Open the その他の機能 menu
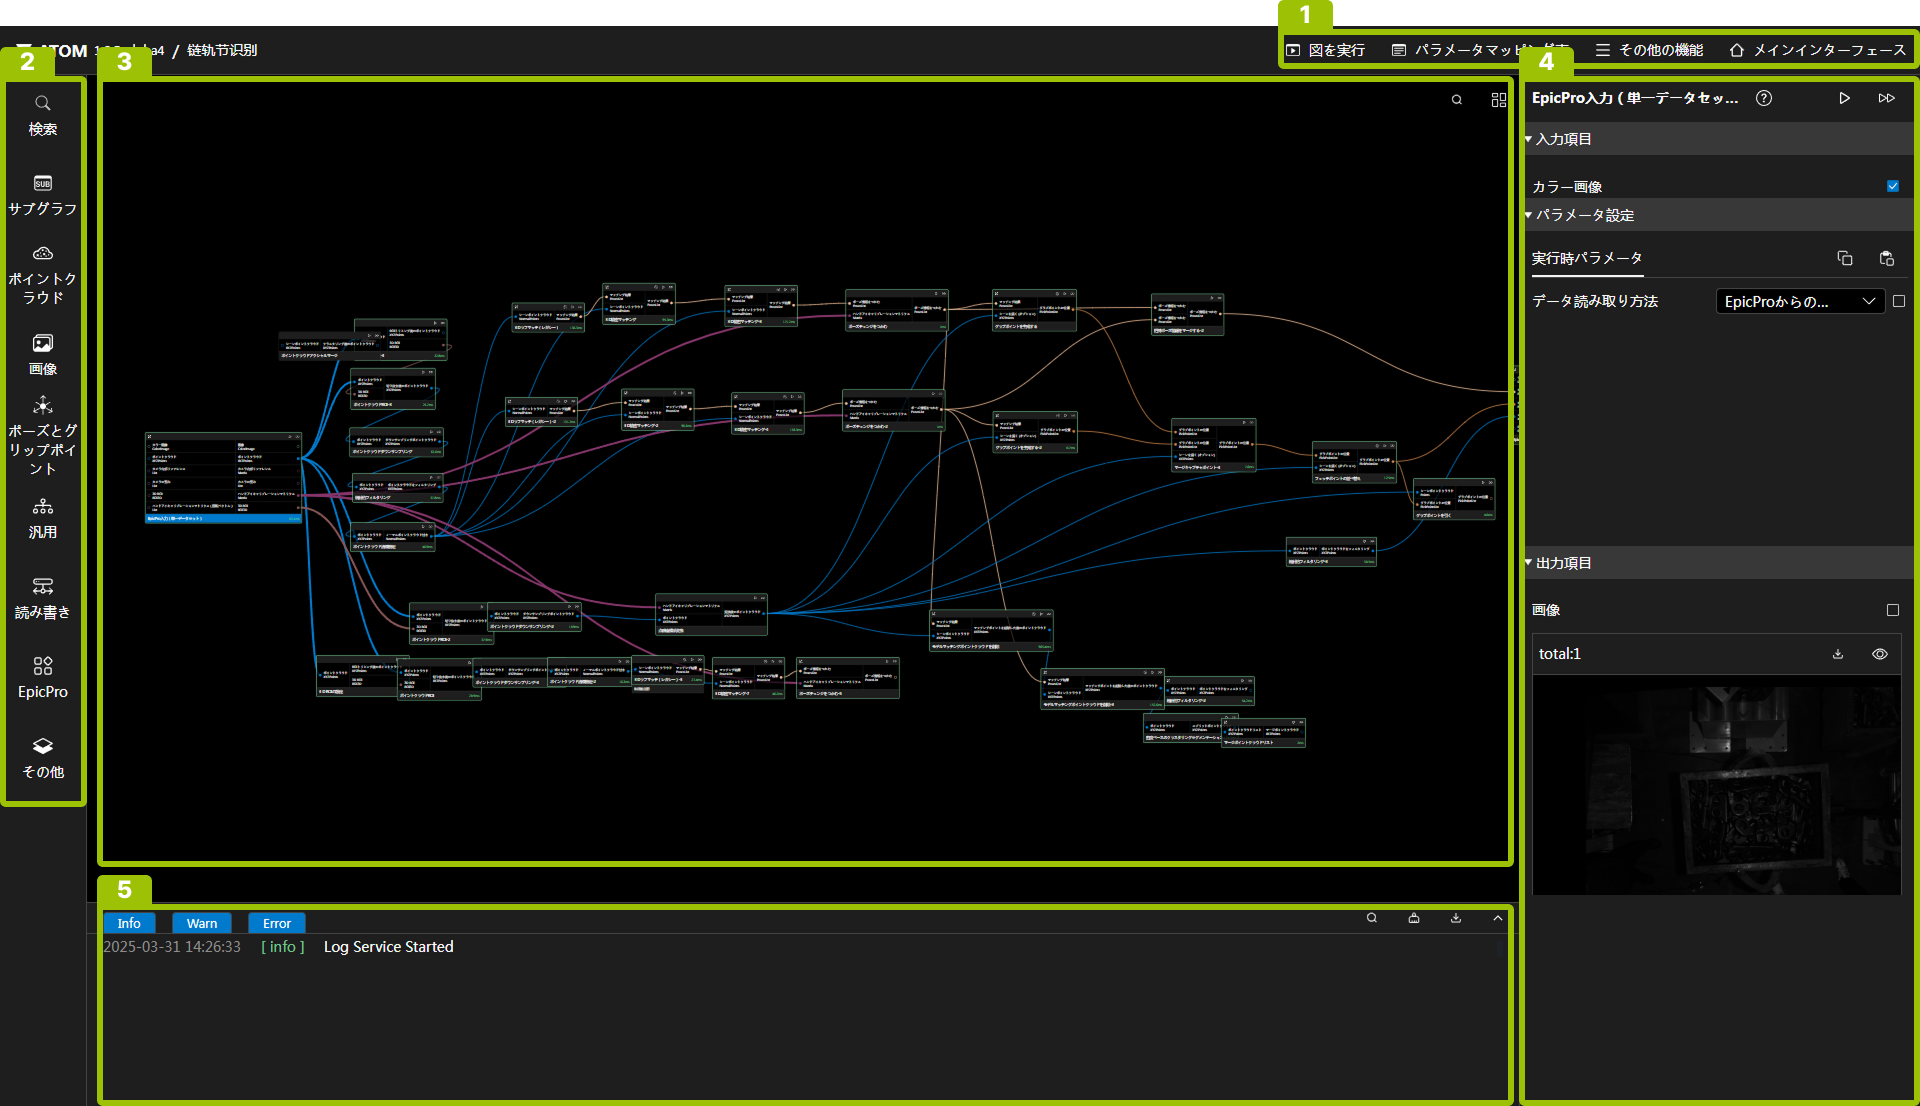Viewport: 1920px width, 1106px height. 1649,50
